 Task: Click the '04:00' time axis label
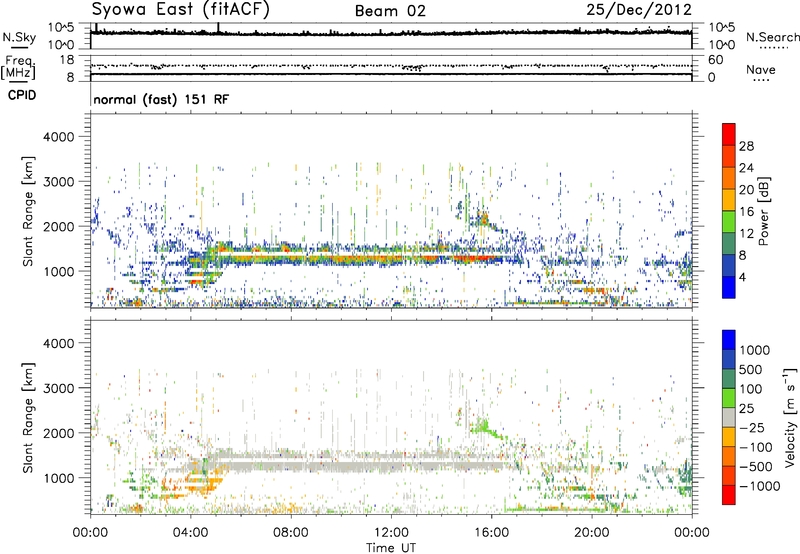191,533
